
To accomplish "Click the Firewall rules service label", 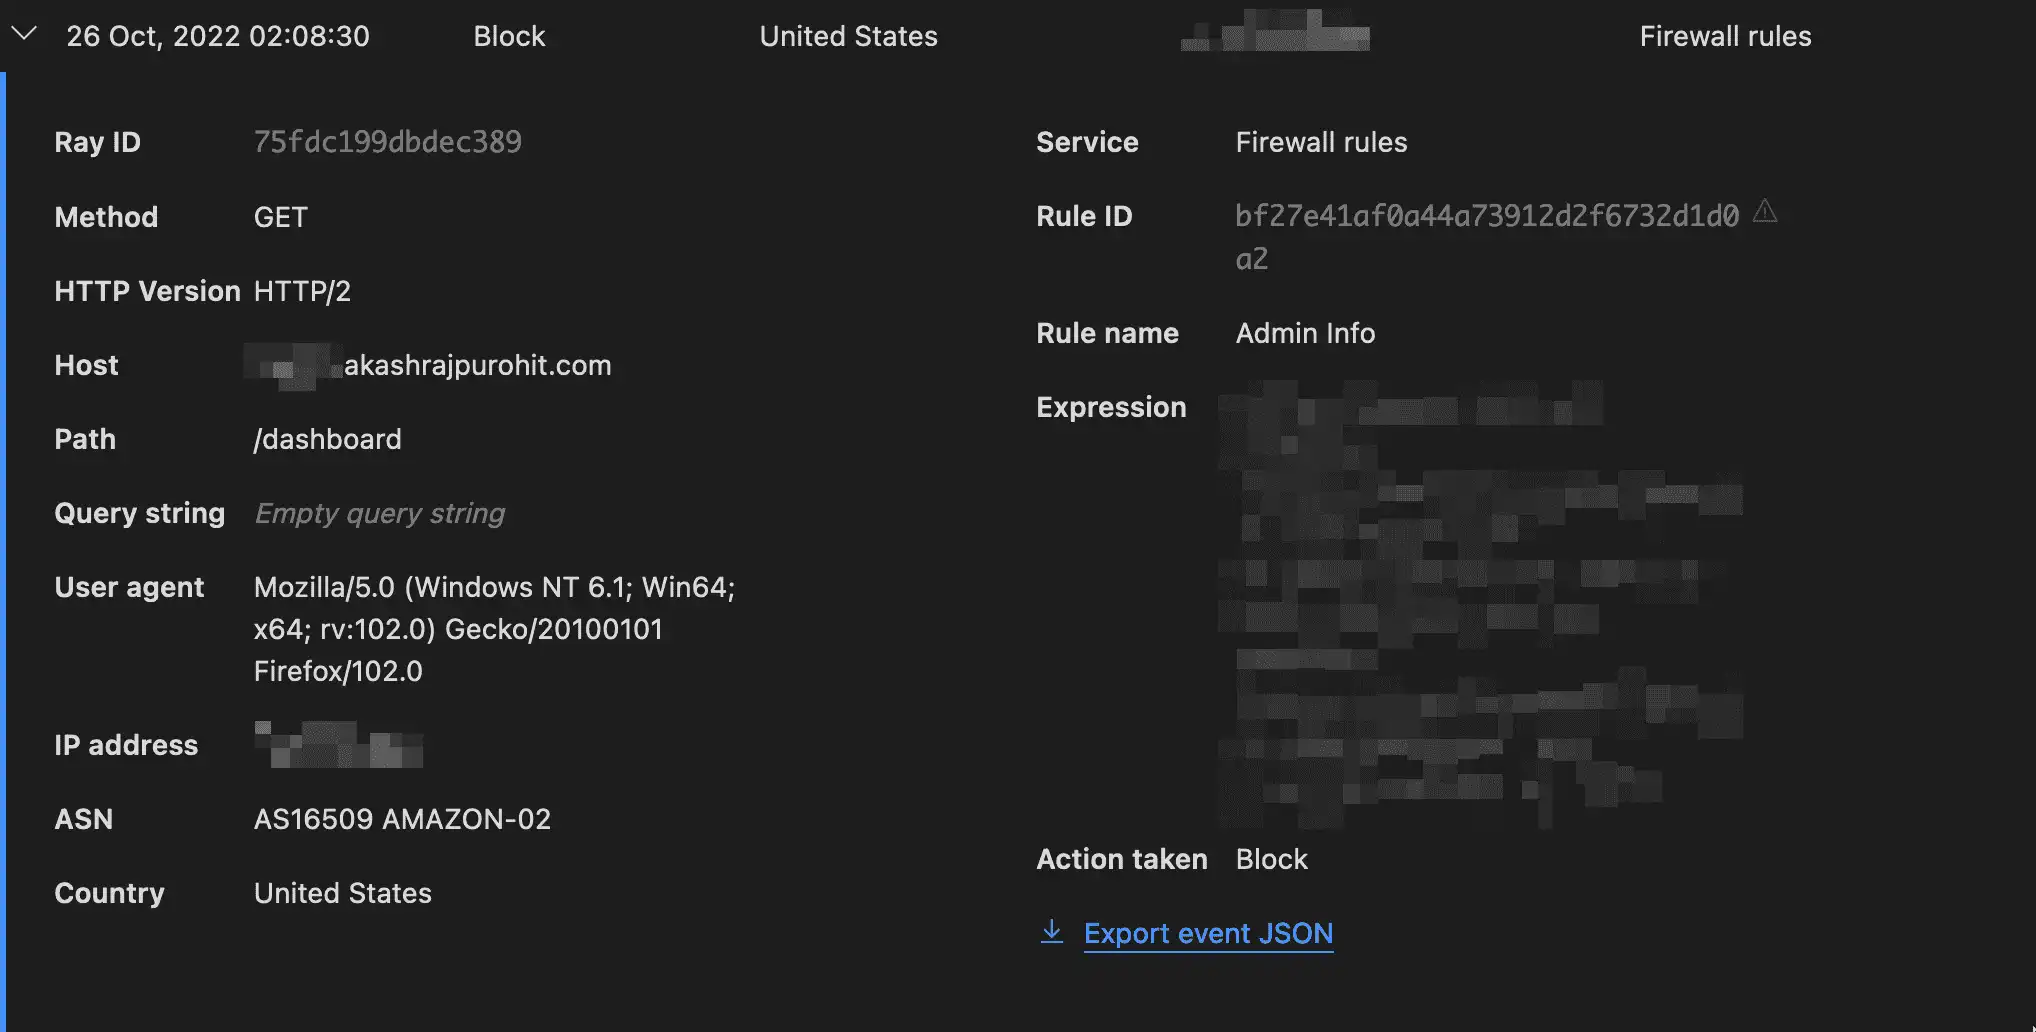I will click(x=1321, y=142).
